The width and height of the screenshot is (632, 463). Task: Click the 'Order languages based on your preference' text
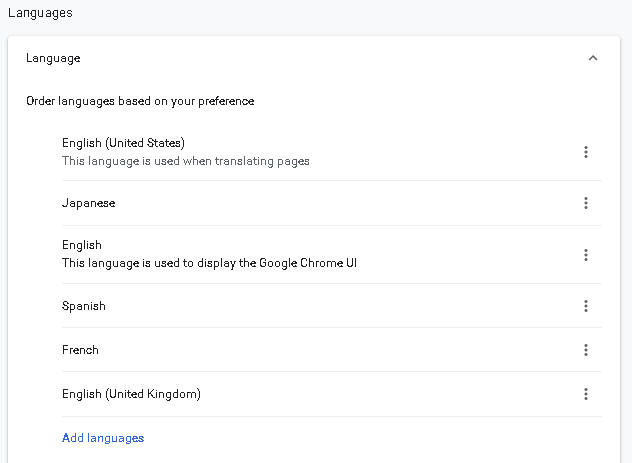[140, 101]
